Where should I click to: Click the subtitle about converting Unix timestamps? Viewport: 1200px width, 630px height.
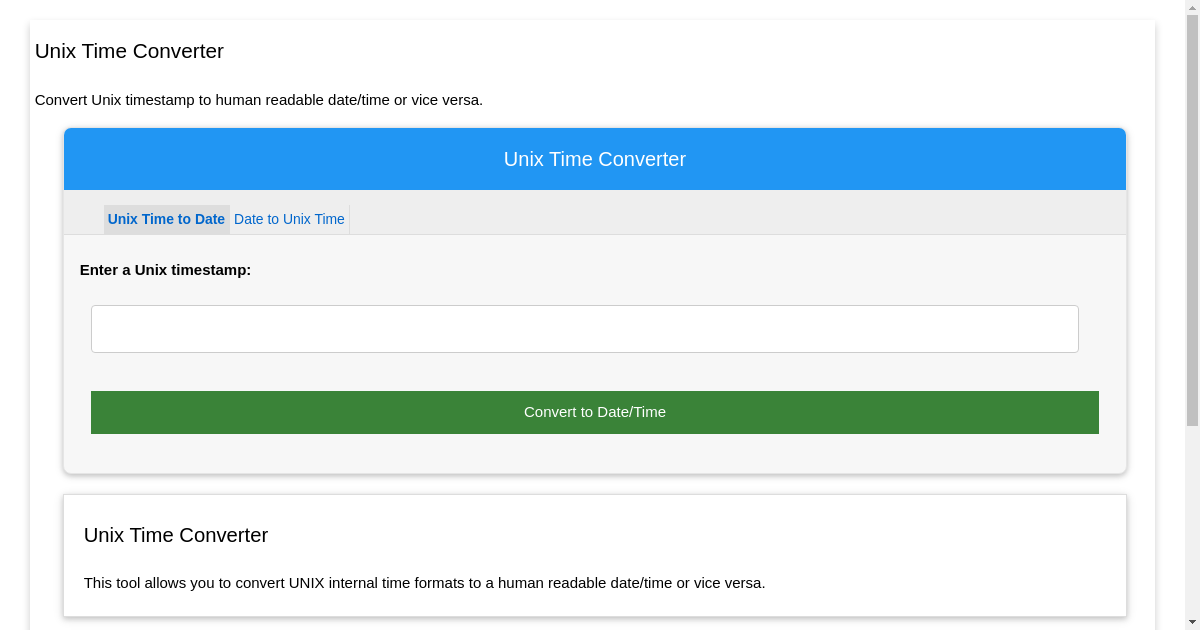point(259,100)
